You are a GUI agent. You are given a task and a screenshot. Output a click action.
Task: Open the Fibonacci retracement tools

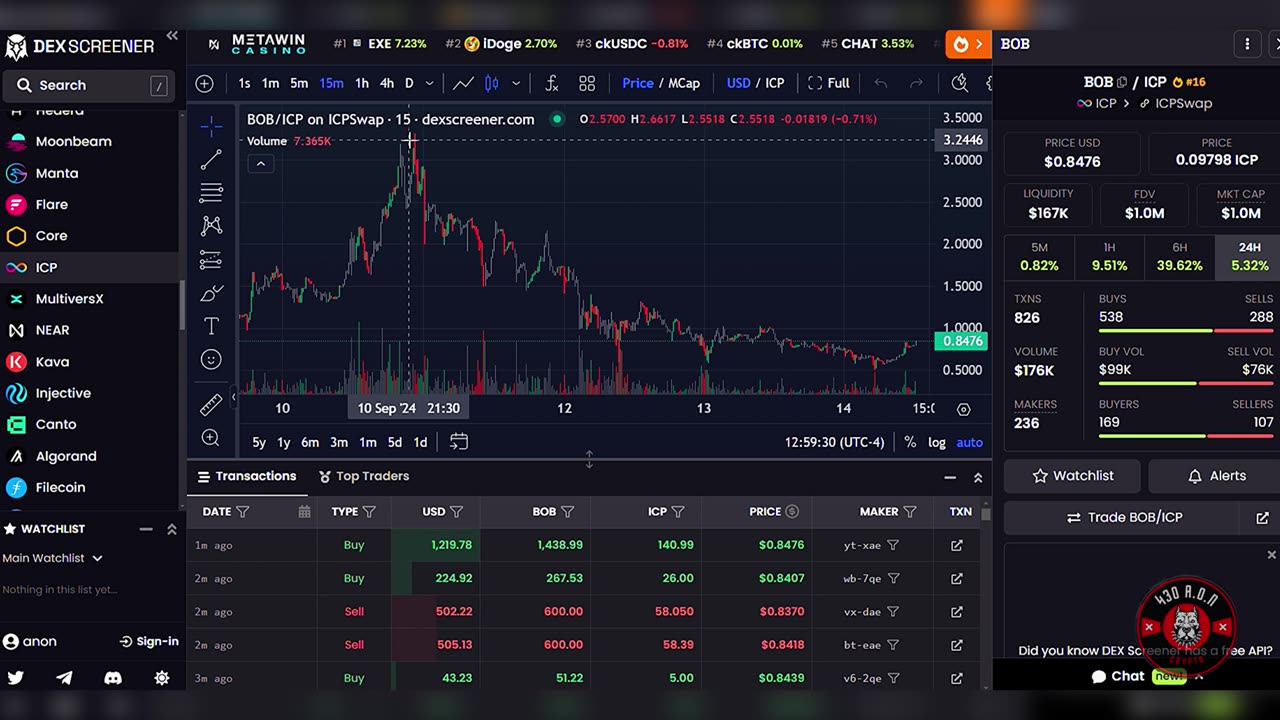[x=211, y=193]
